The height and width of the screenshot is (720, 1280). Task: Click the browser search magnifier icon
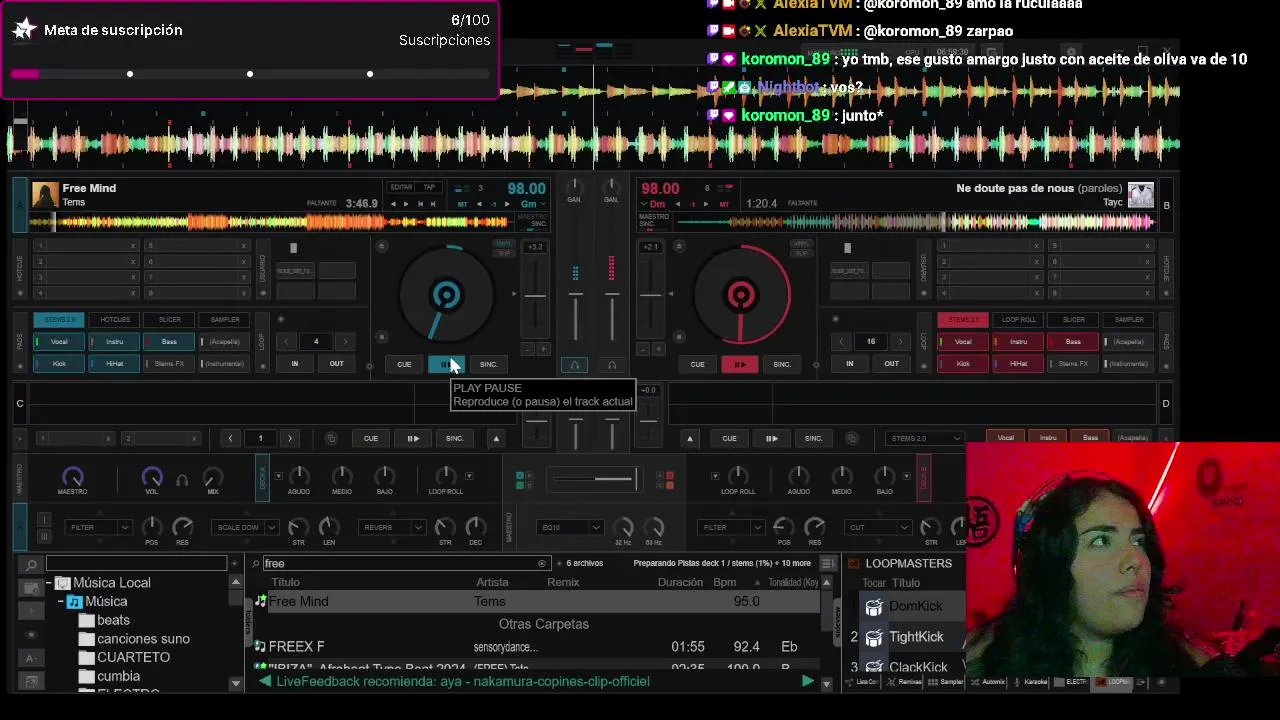tap(32, 564)
